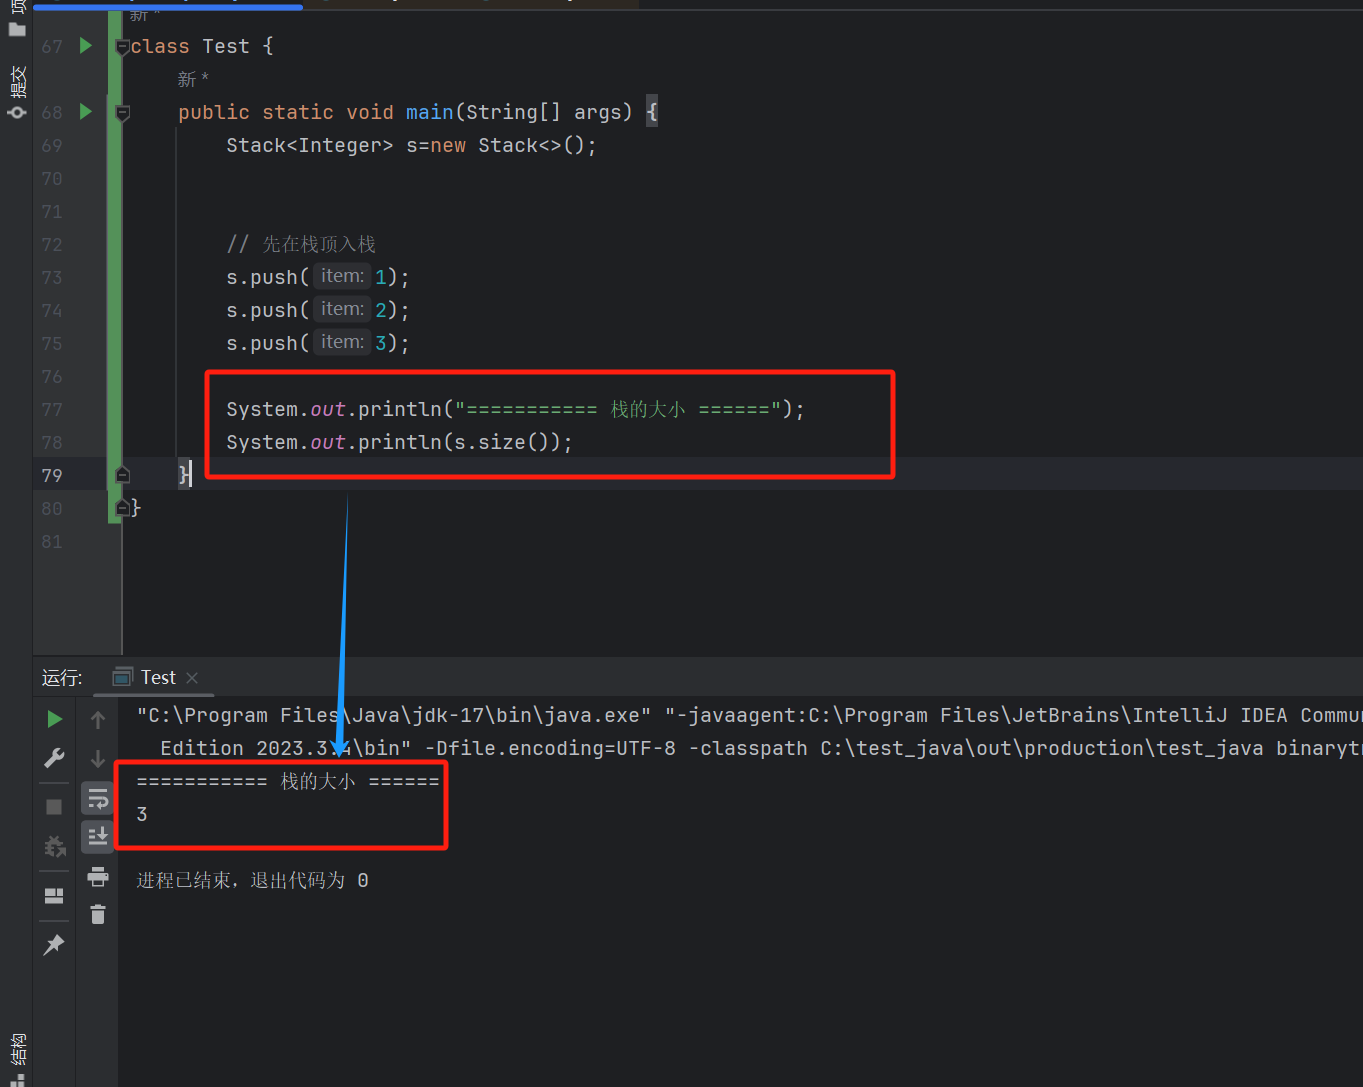Viewport: 1363px width, 1087px height.
Task: Click fold end marker at line 80
Action: (x=122, y=508)
